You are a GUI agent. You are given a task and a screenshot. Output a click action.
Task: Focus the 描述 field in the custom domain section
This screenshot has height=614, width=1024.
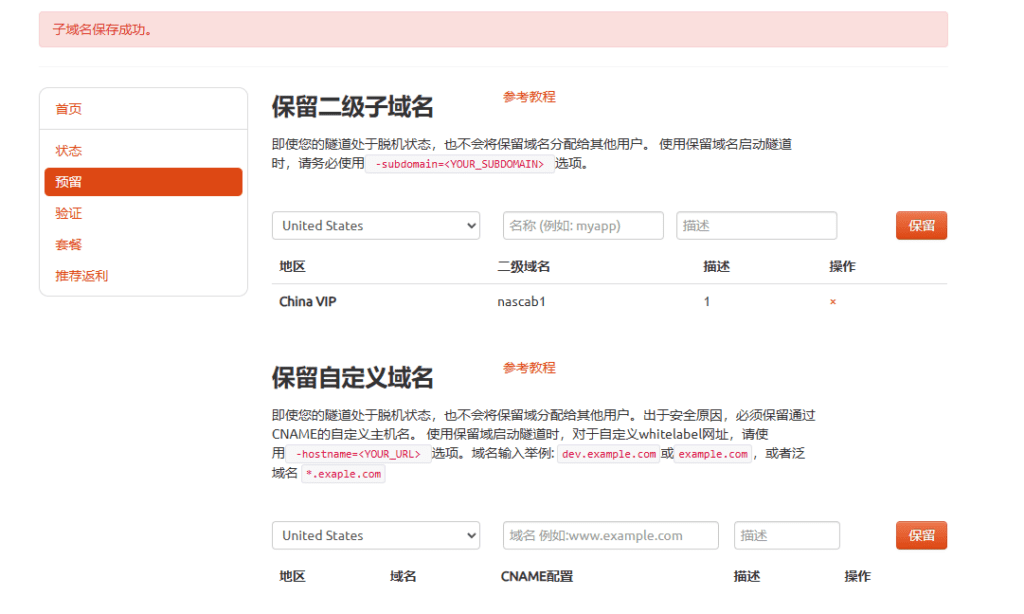coord(786,536)
